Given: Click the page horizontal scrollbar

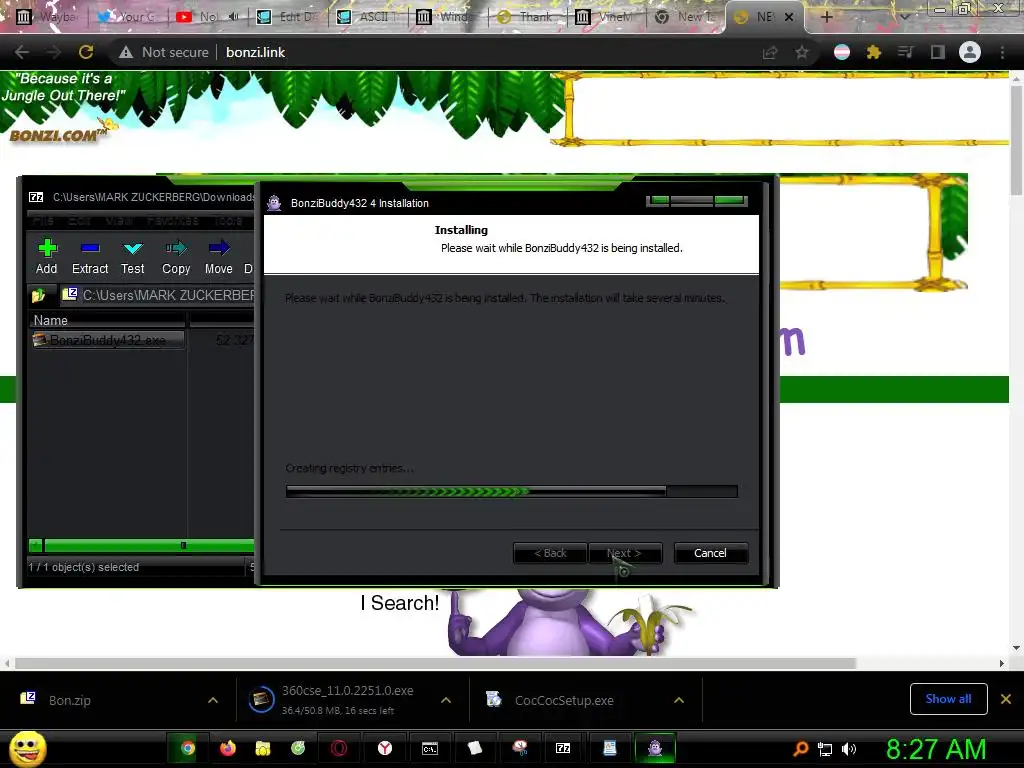Looking at the screenshot, I should click(435, 664).
